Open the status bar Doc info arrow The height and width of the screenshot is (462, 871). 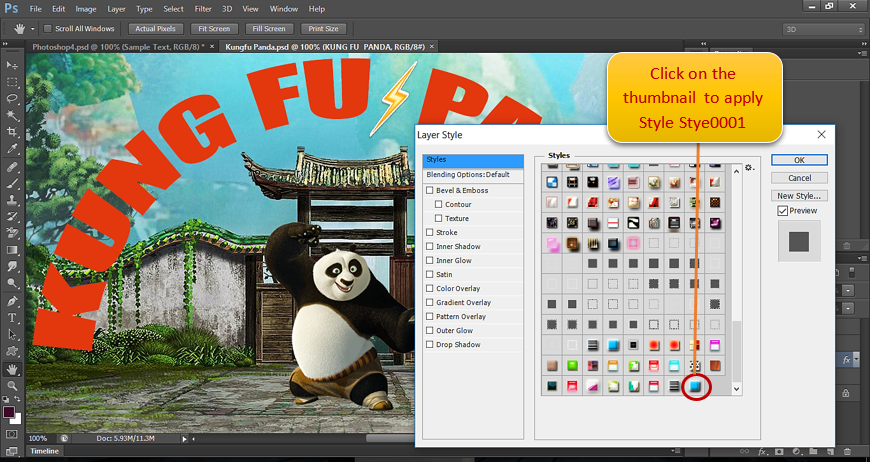(x=184, y=439)
